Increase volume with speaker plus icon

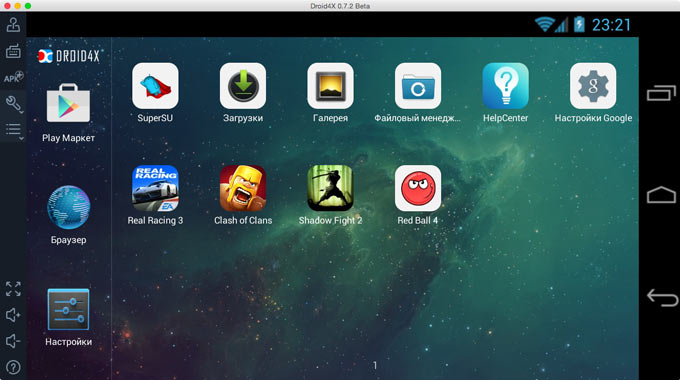[13, 315]
